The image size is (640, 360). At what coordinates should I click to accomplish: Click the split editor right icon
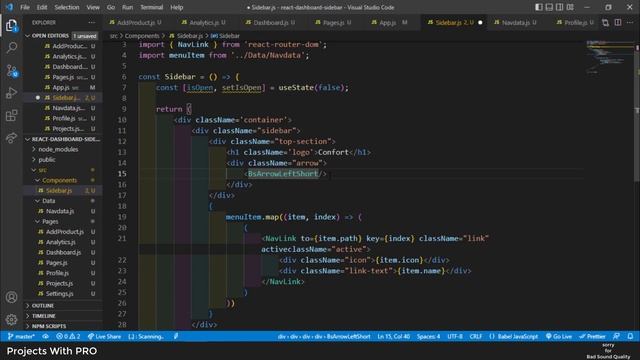point(618,22)
